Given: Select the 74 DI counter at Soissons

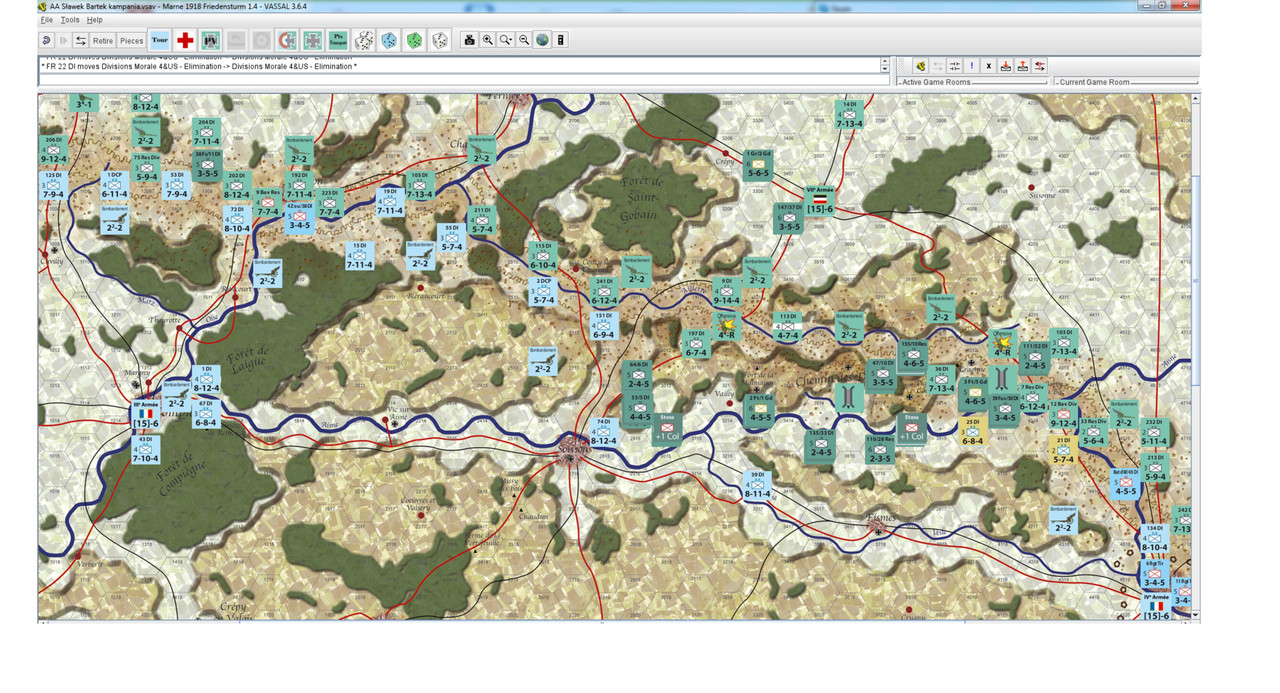Looking at the screenshot, I should click(x=603, y=433).
